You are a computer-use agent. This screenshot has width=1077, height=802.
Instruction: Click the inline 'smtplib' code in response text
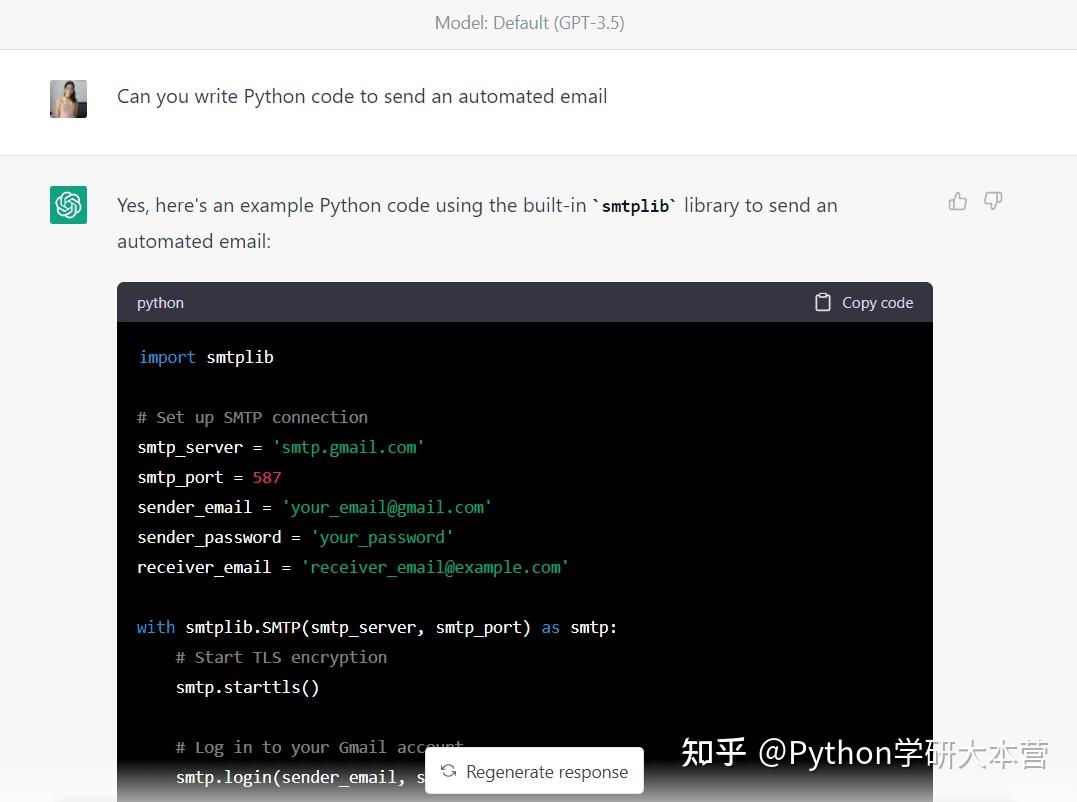pos(635,206)
